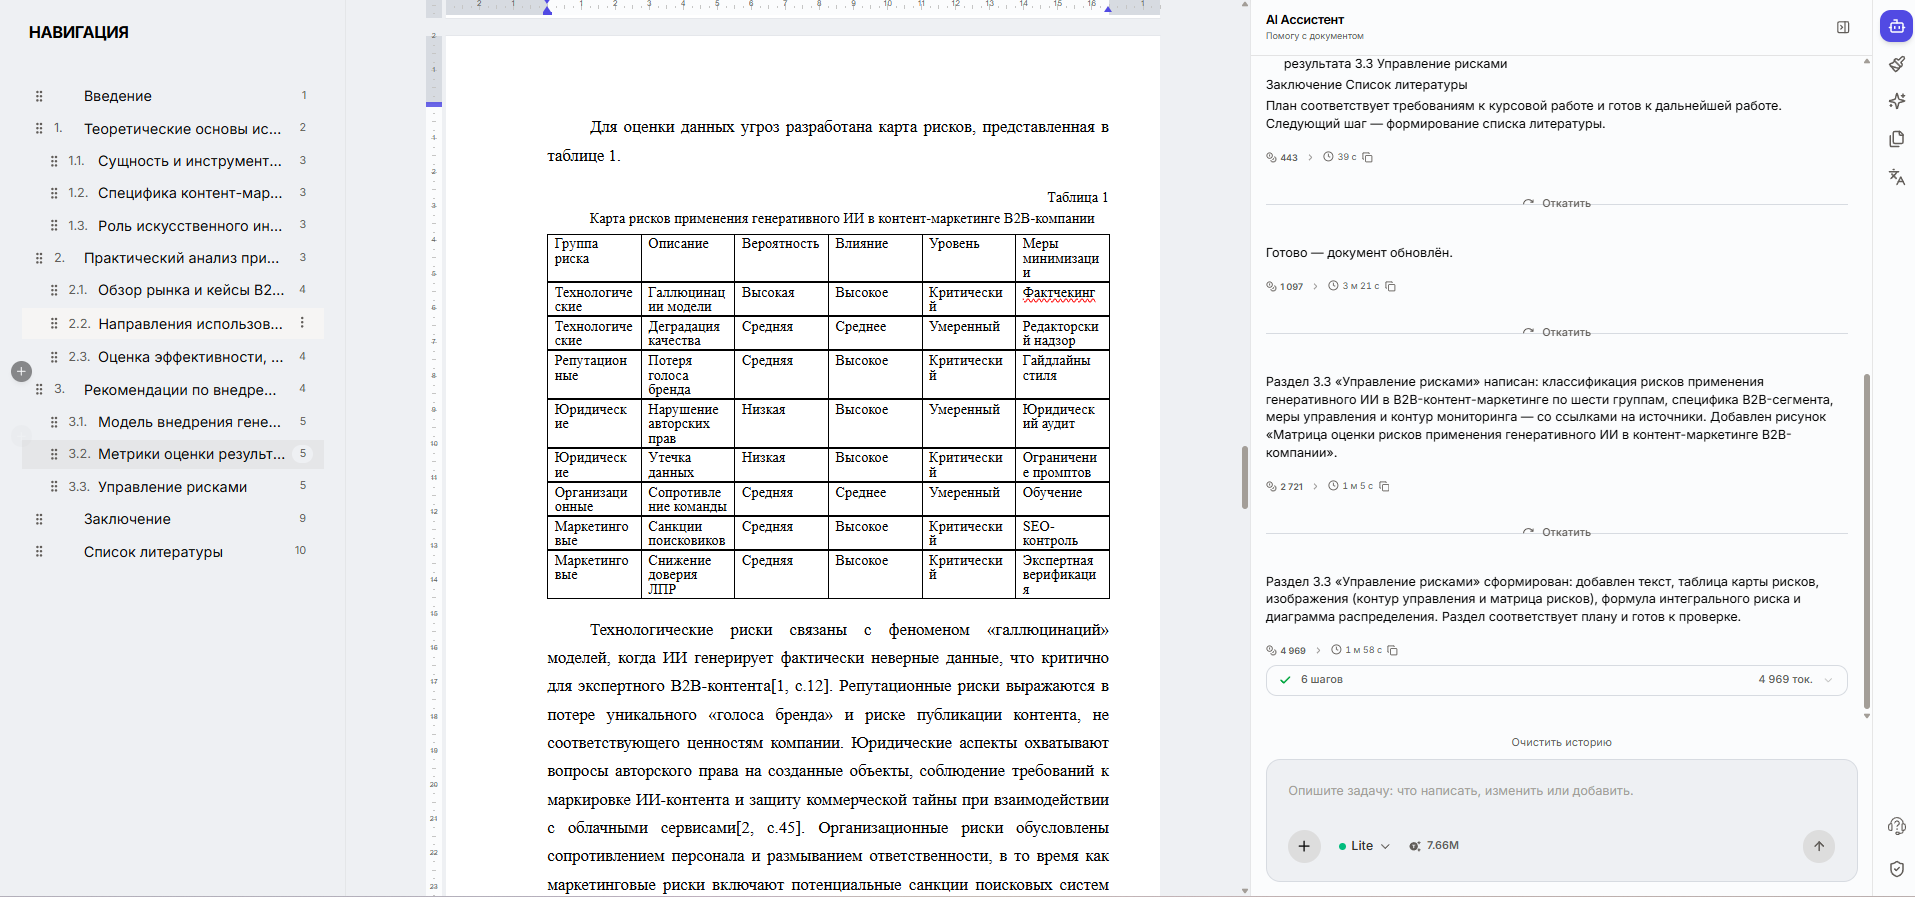
Task: Click drag handle of Теоретические основы row
Action: [39, 128]
